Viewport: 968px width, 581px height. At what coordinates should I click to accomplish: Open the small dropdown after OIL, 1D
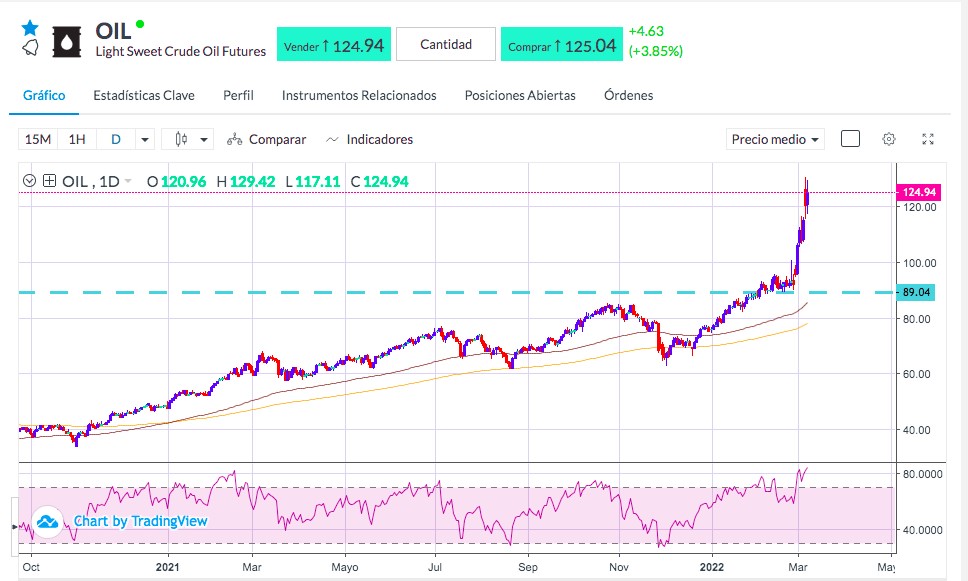tap(128, 181)
